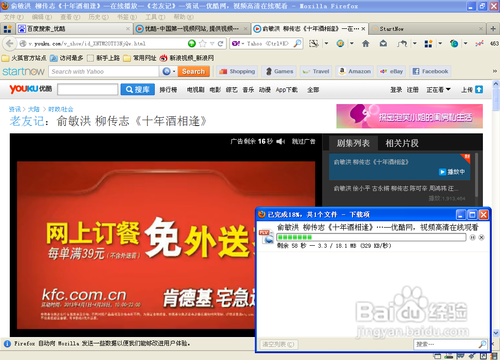Click the FLV file icon in downloads
Viewport: 500px width, 360px height.
267,237
